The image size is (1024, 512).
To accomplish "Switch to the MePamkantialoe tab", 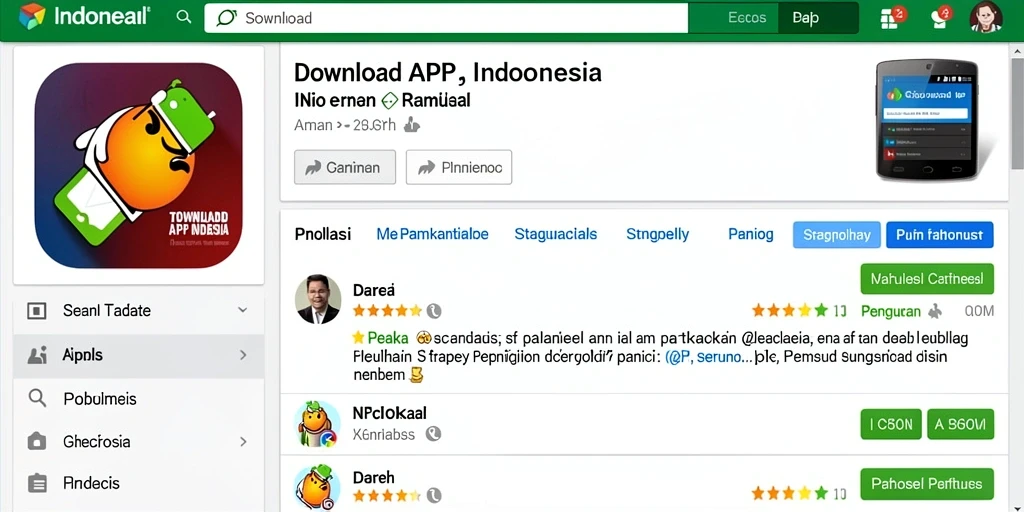I will (432, 234).
